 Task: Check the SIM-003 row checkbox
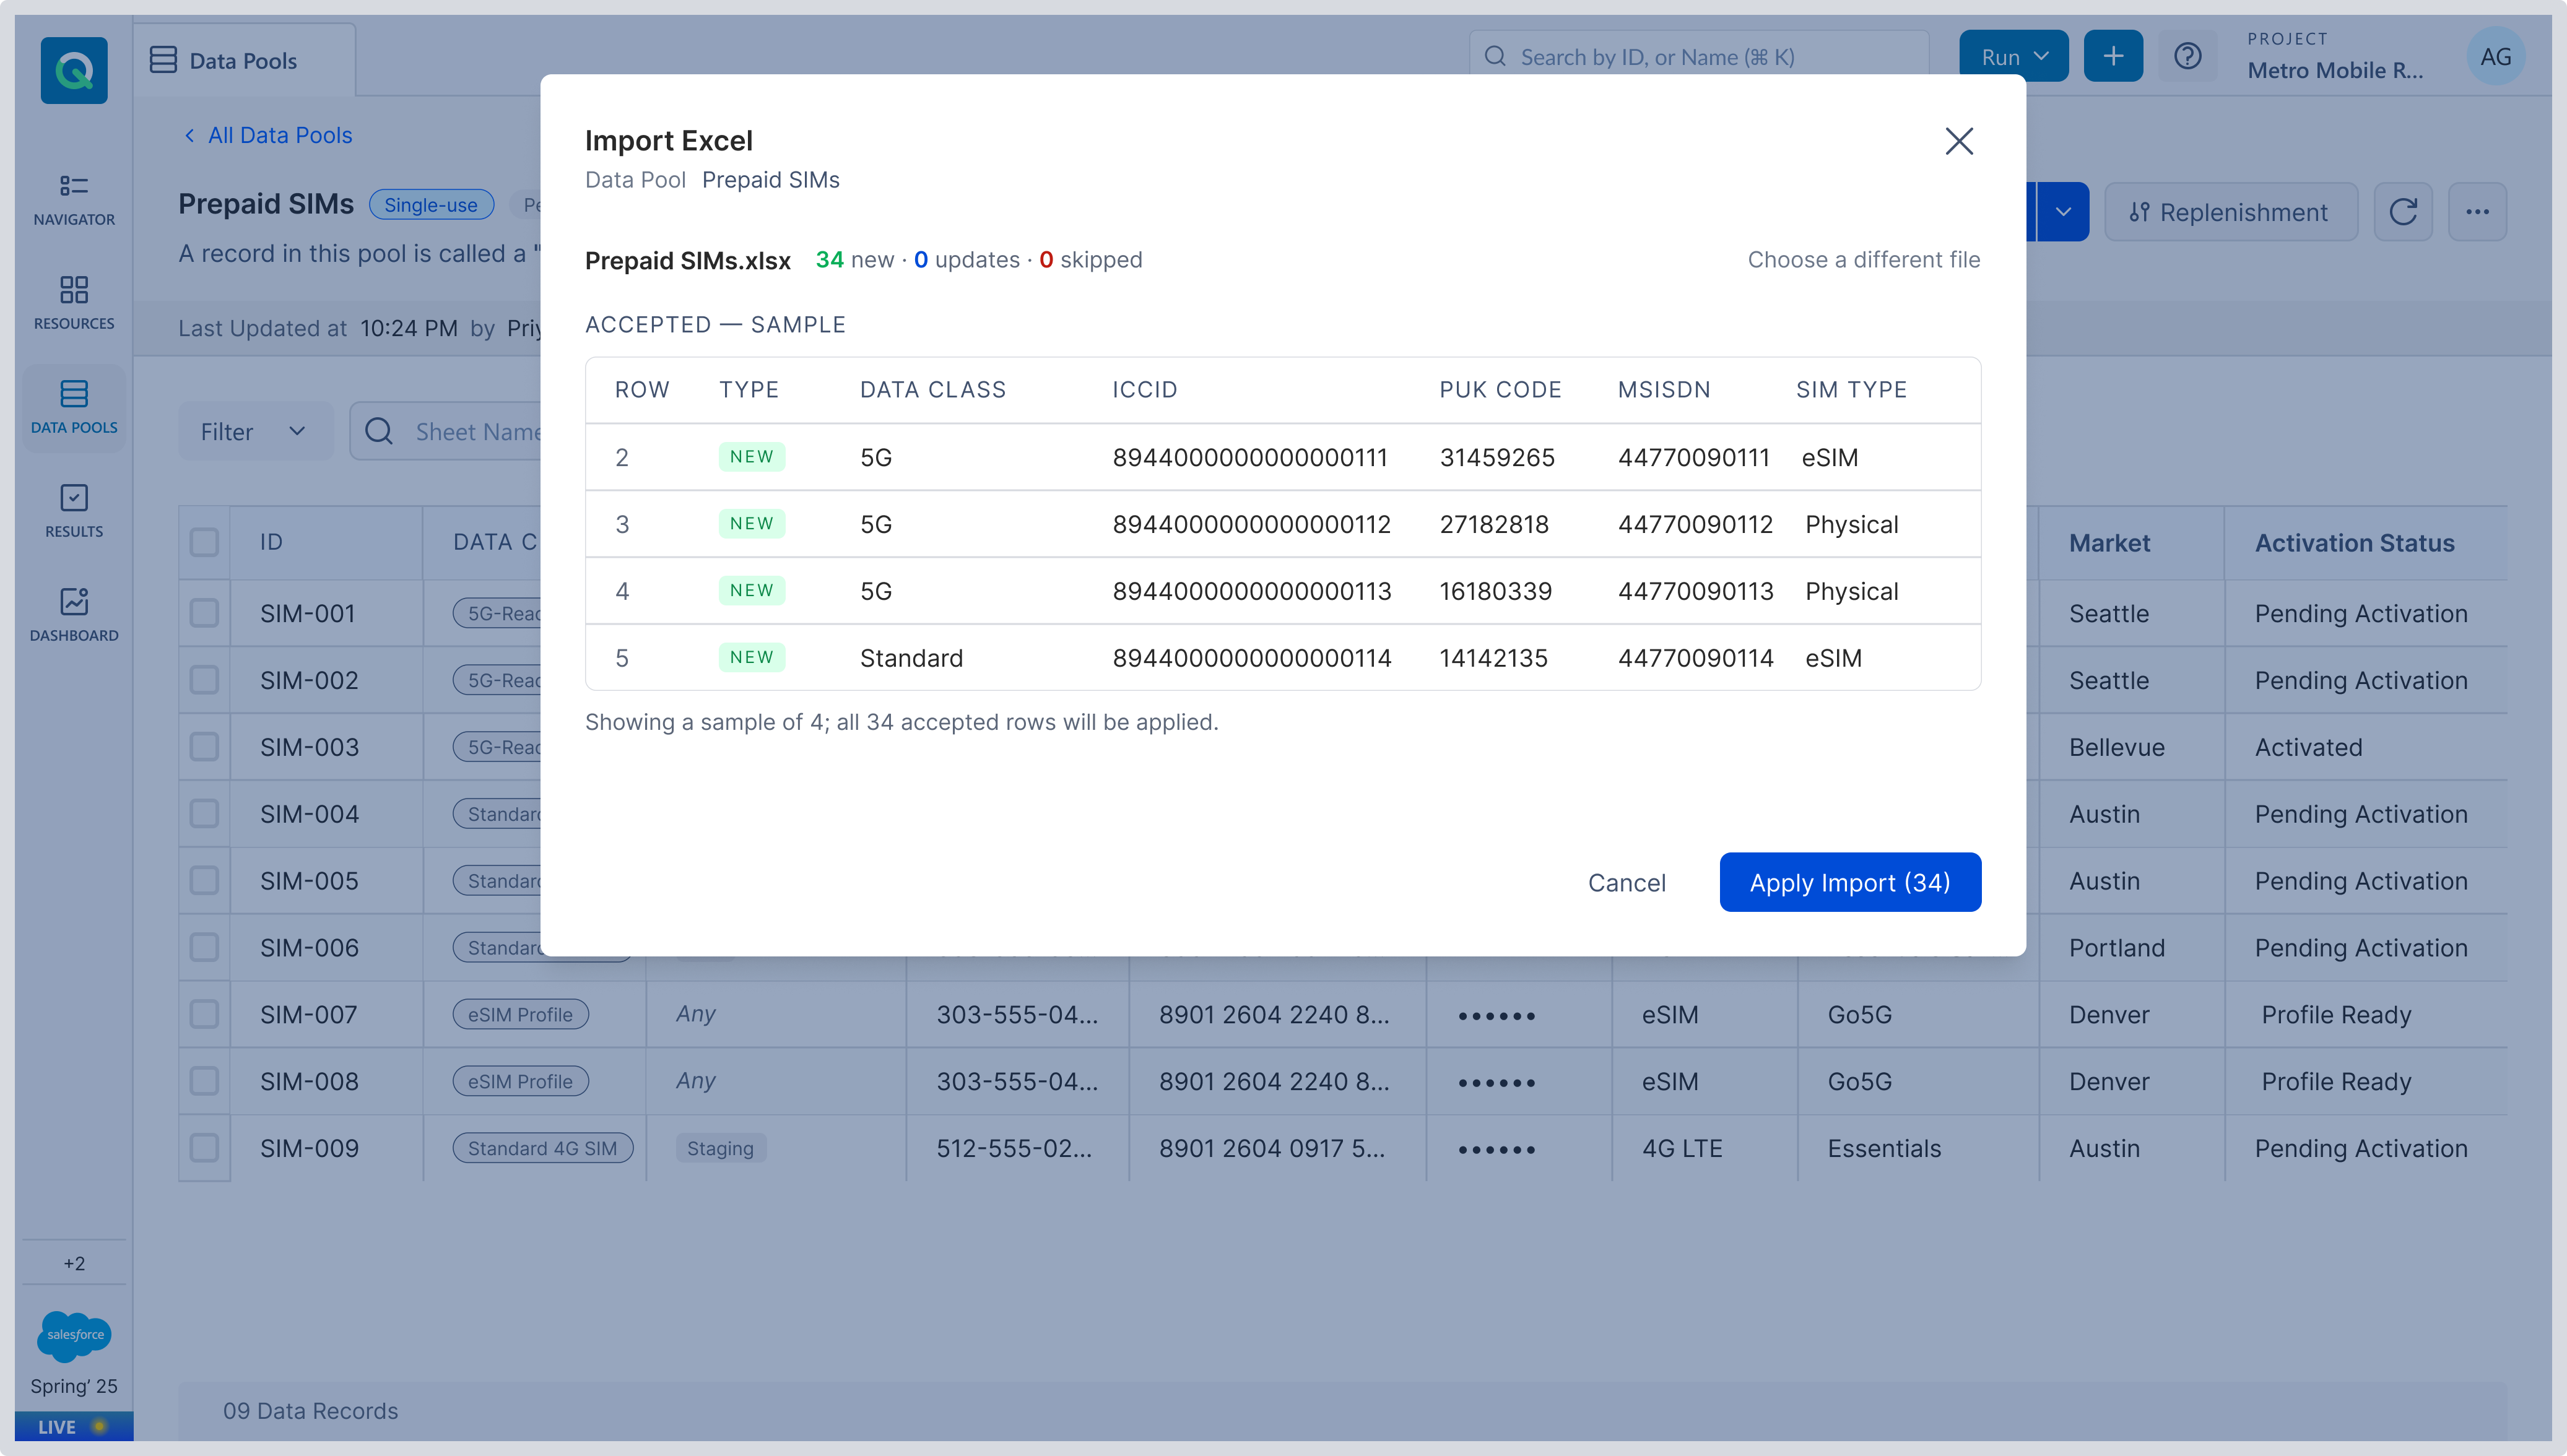[204, 747]
